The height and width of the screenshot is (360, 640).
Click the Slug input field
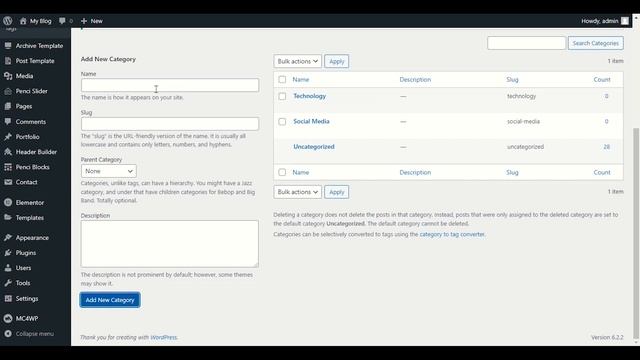click(170, 124)
